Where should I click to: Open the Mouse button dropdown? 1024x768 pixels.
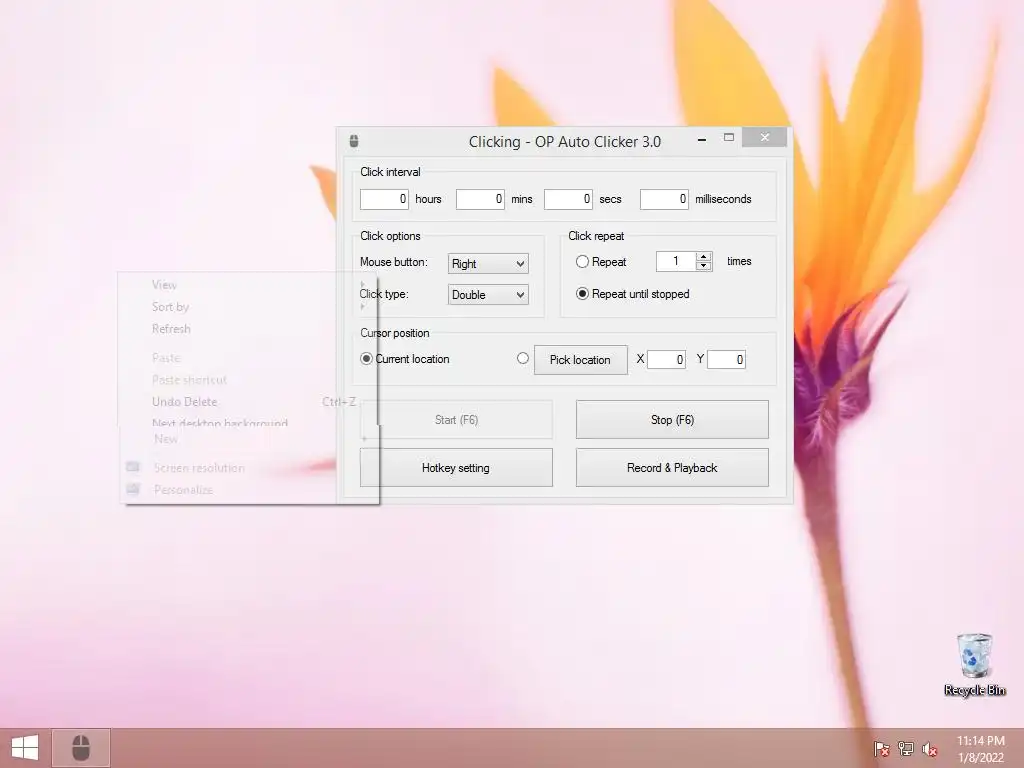(488, 264)
